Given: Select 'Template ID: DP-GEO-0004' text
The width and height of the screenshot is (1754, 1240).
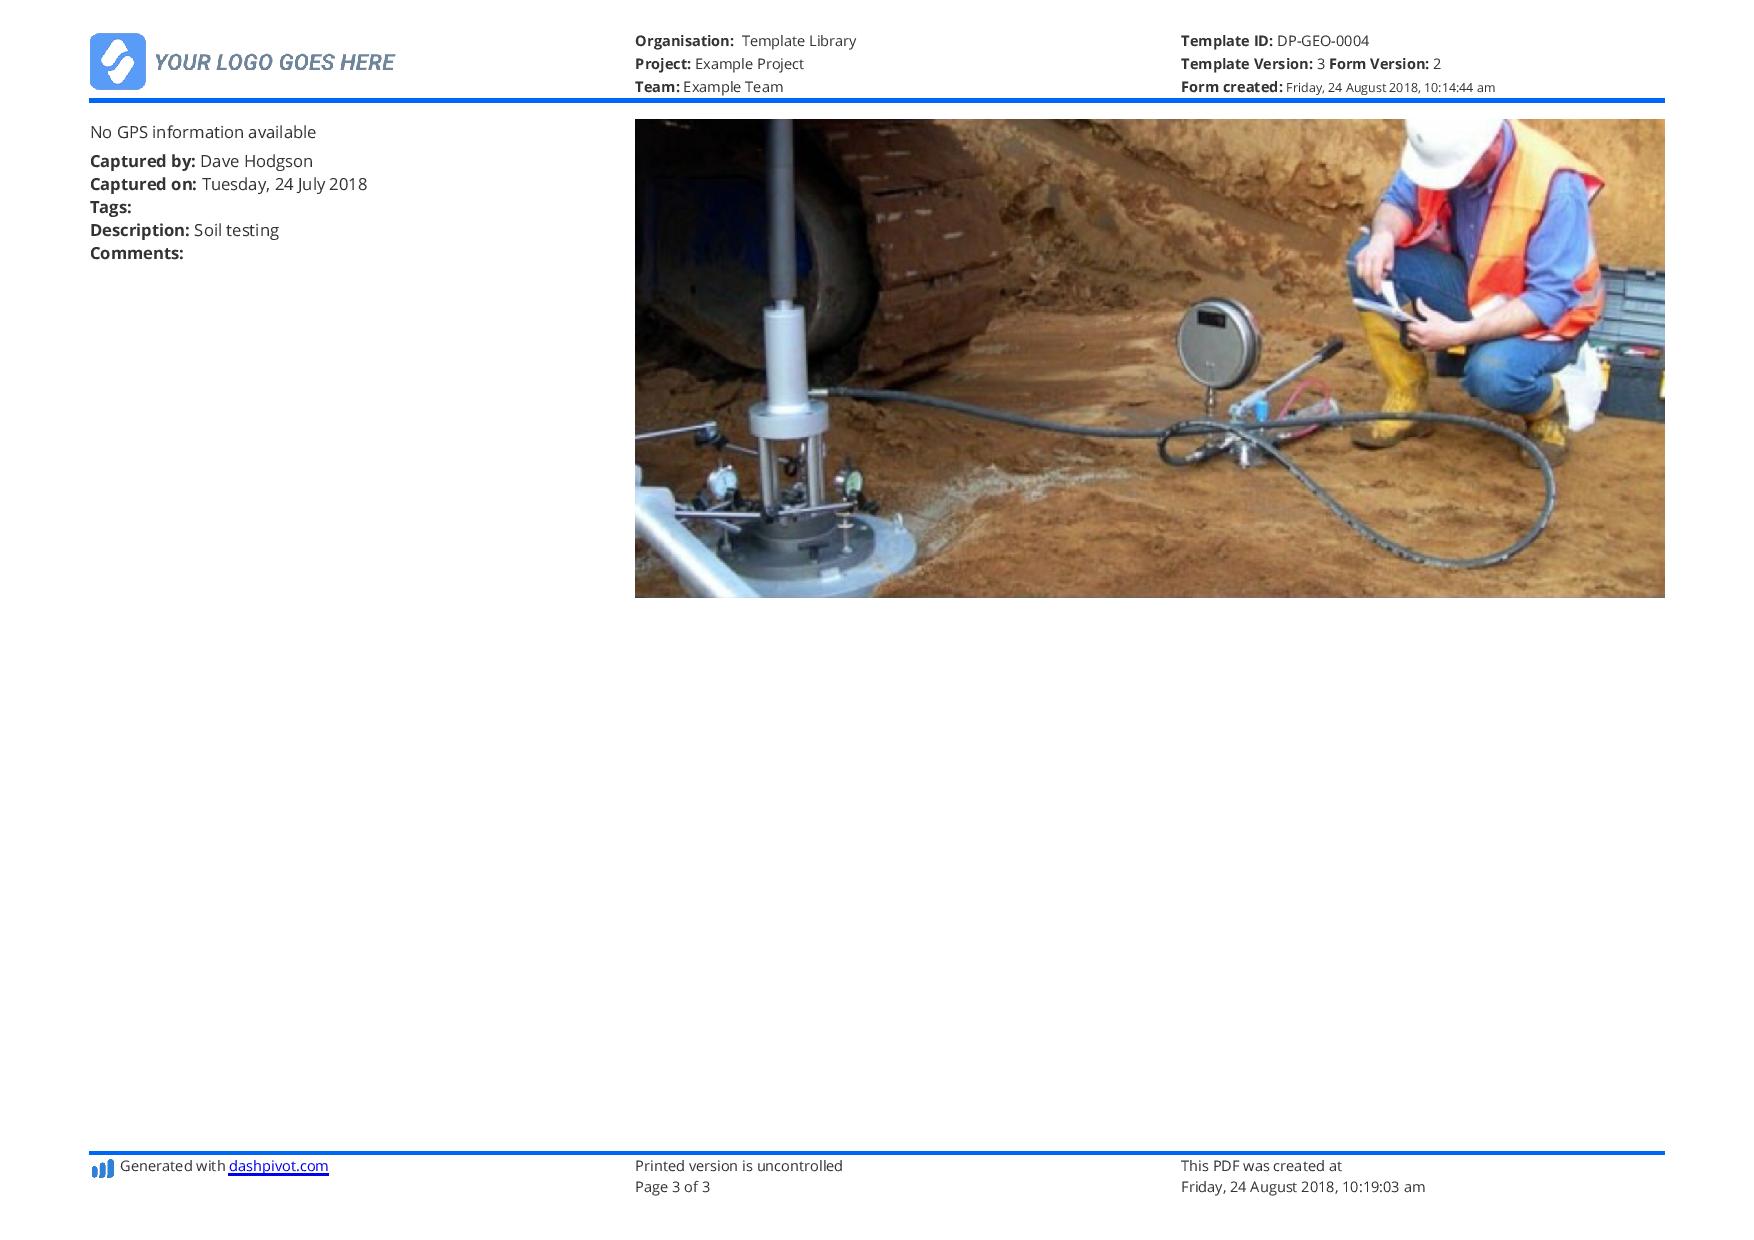Looking at the screenshot, I should (1275, 41).
